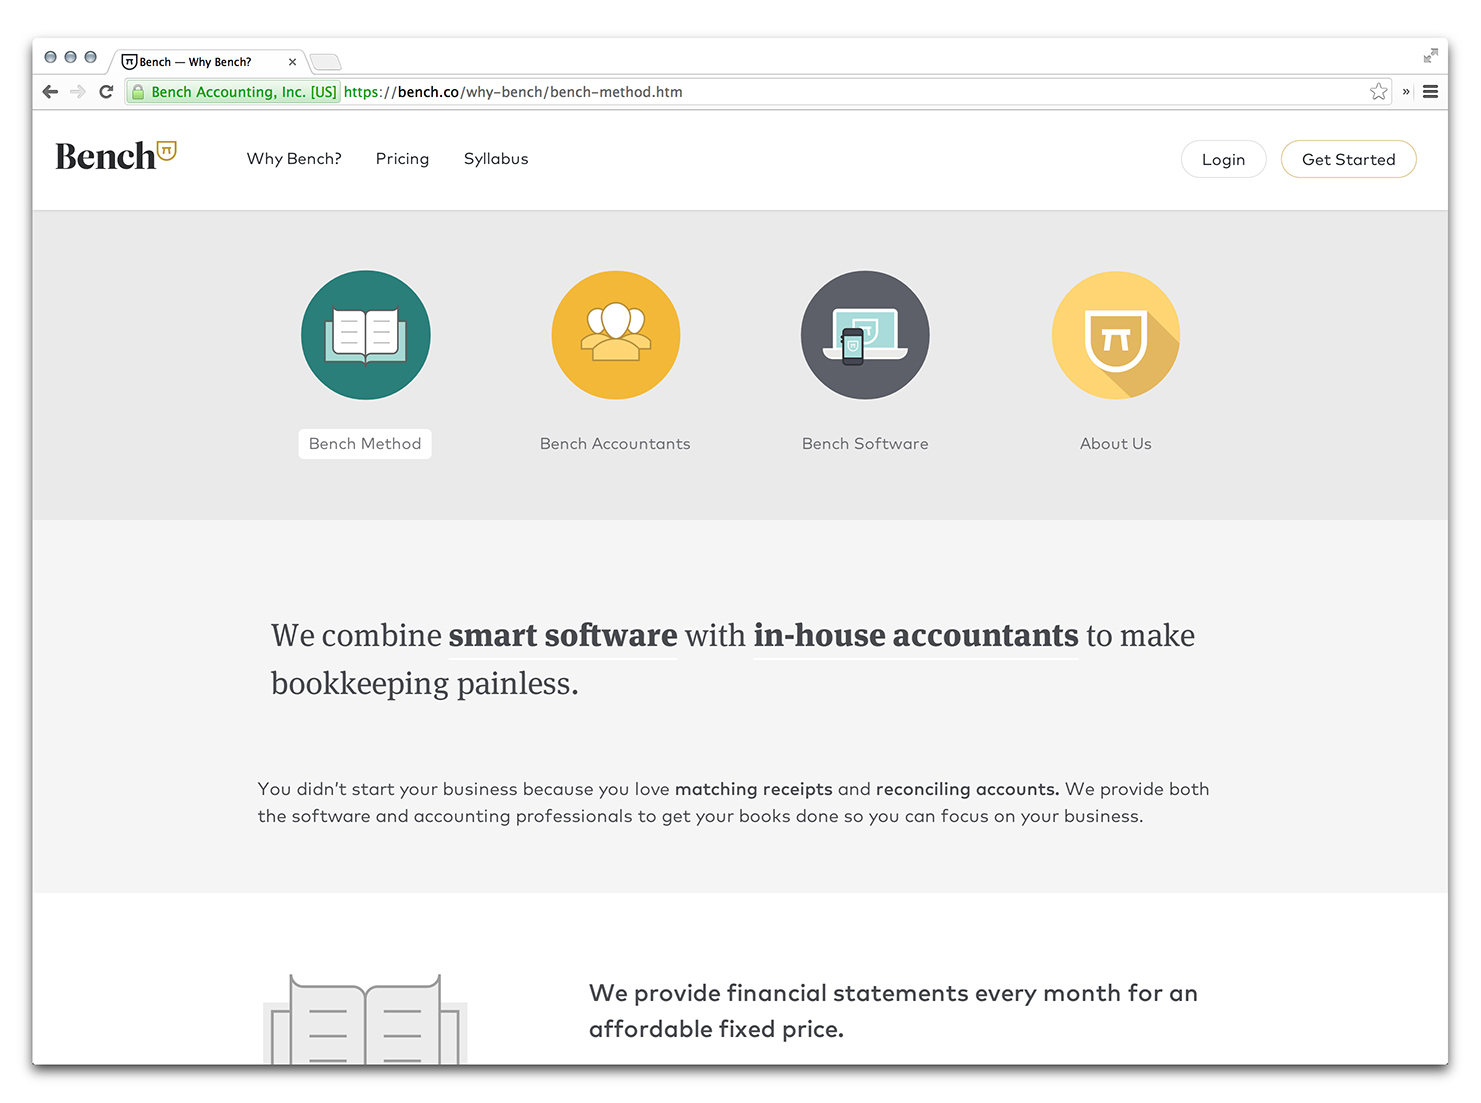Image resolution: width=1481 pixels, height=1103 pixels.
Task: Click the teal Bench Method book icon
Action: click(x=365, y=335)
